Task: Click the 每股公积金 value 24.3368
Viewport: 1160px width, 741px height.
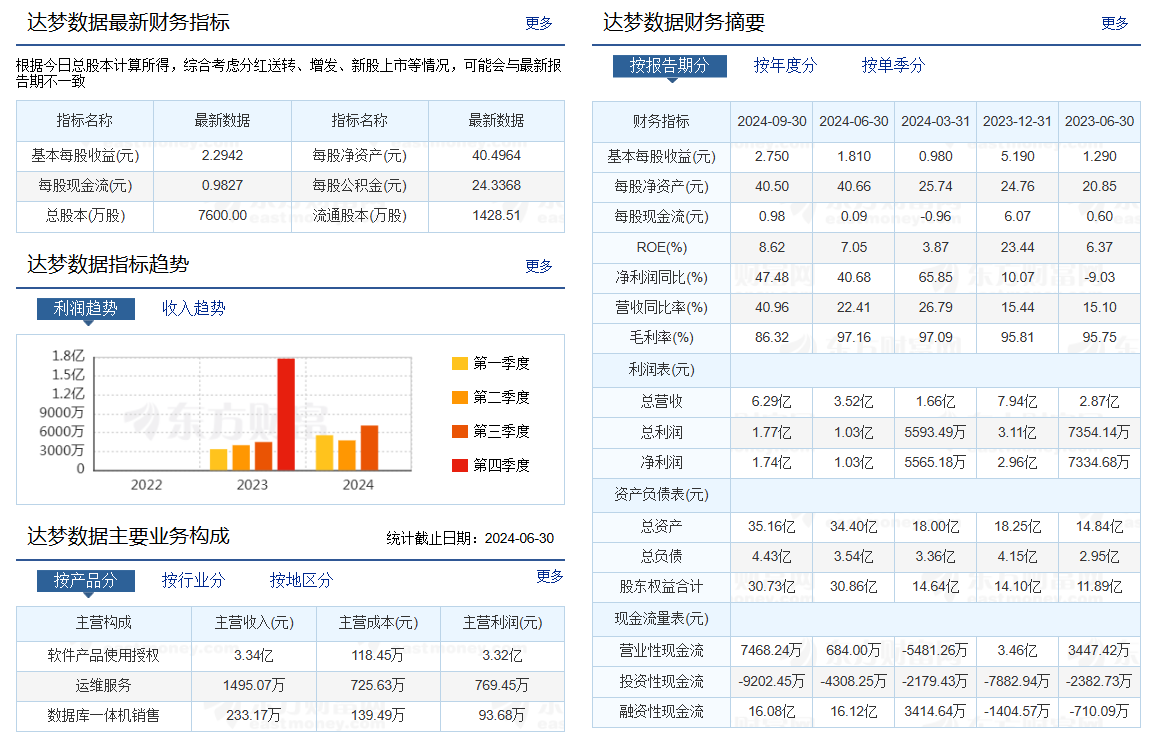Action: (496, 186)
